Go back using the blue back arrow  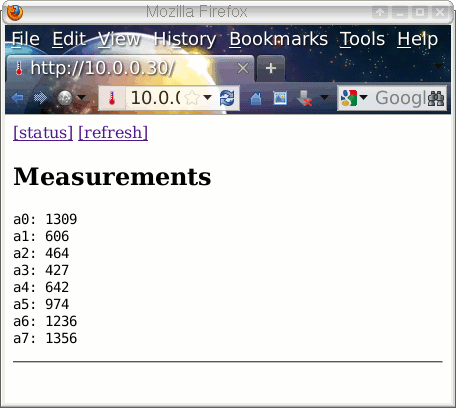pyautogui.click(x=17, y=98)
